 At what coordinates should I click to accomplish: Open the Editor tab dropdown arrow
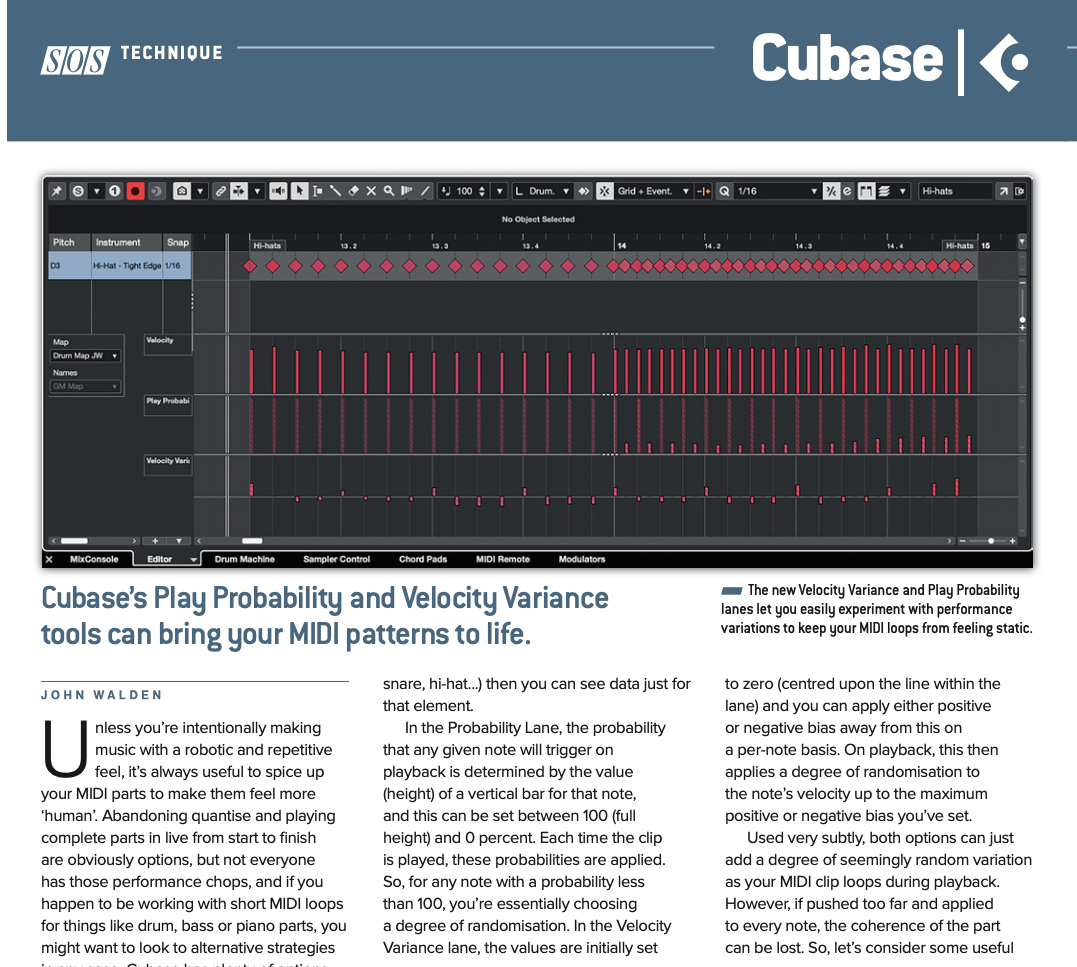pyautogui.click(x=194, y=560)
